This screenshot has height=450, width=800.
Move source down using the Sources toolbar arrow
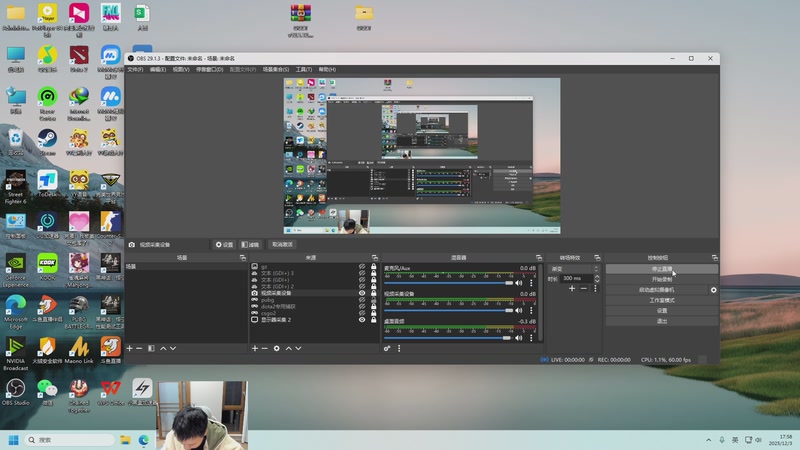[x=298, y=348]
